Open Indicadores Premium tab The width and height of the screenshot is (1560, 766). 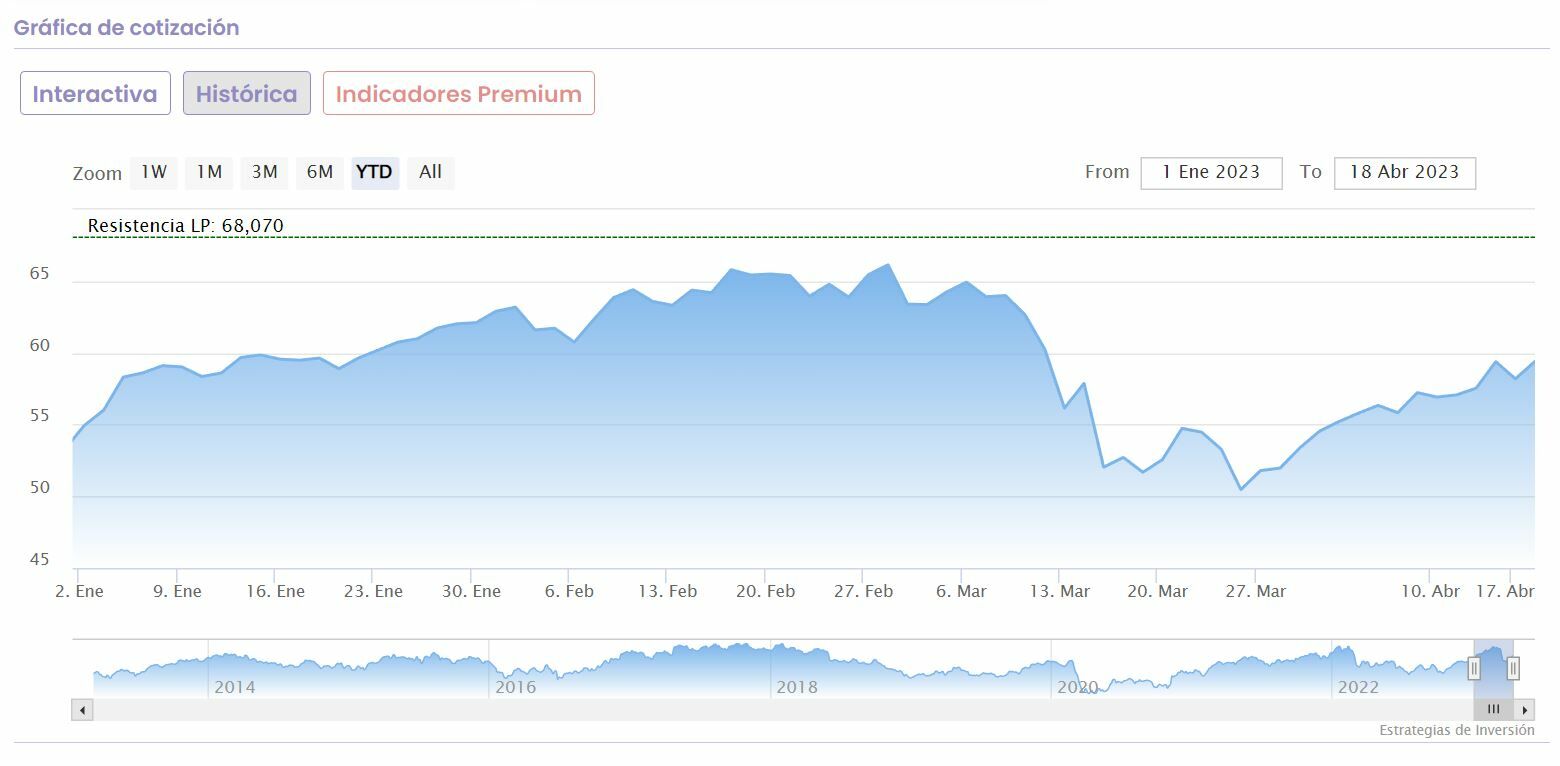[459, 94]
